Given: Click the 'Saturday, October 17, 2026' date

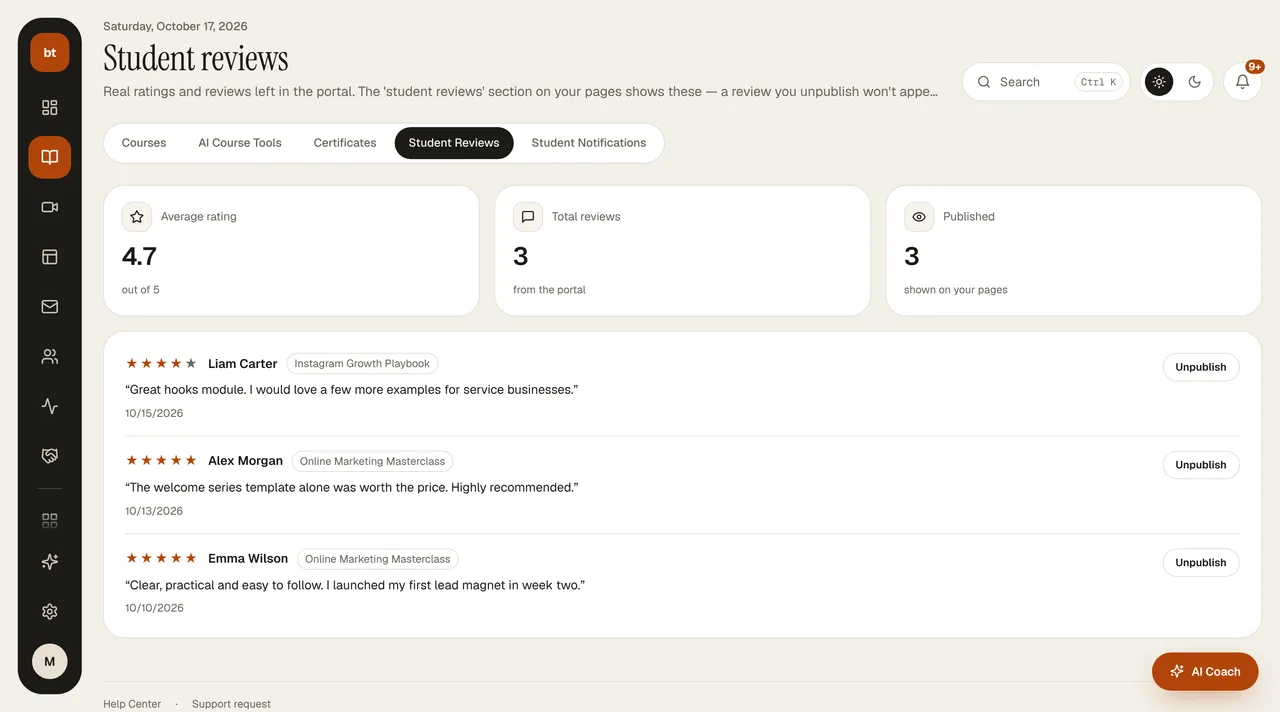Looking at the screenshot, I should tap(175, 26).
